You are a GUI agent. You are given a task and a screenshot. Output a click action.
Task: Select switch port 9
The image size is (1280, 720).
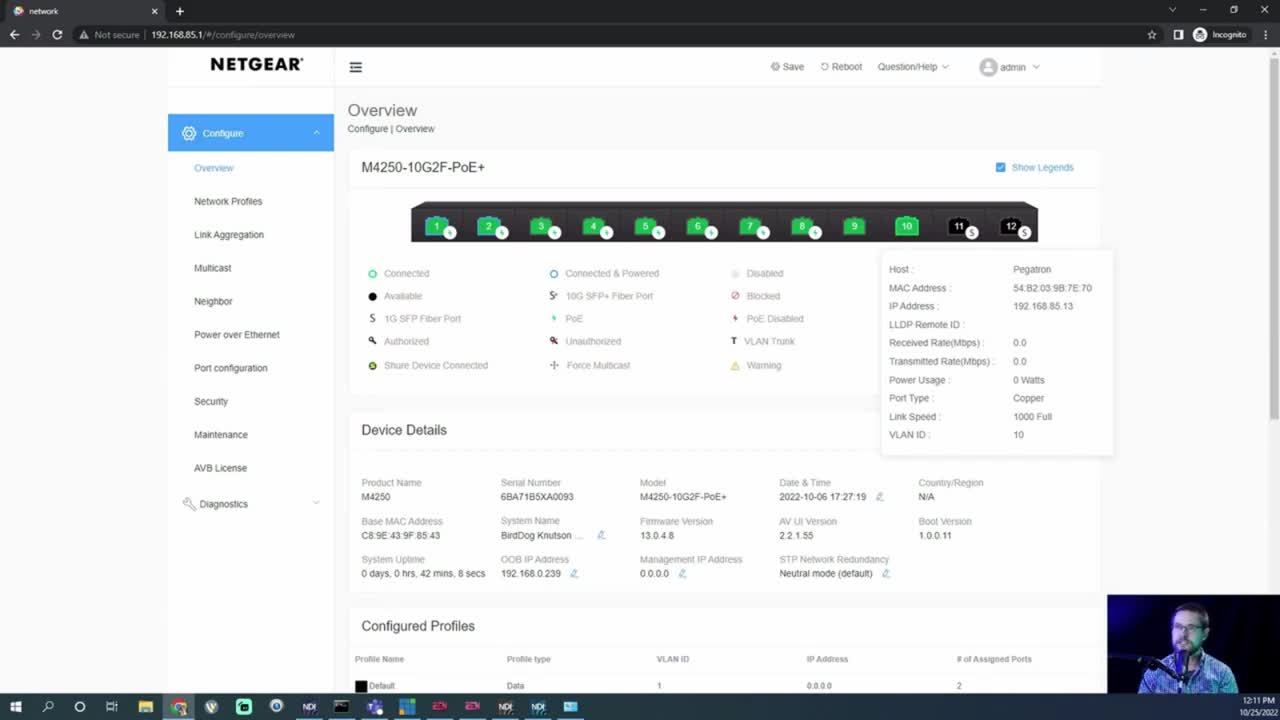(x=854, y=226)
